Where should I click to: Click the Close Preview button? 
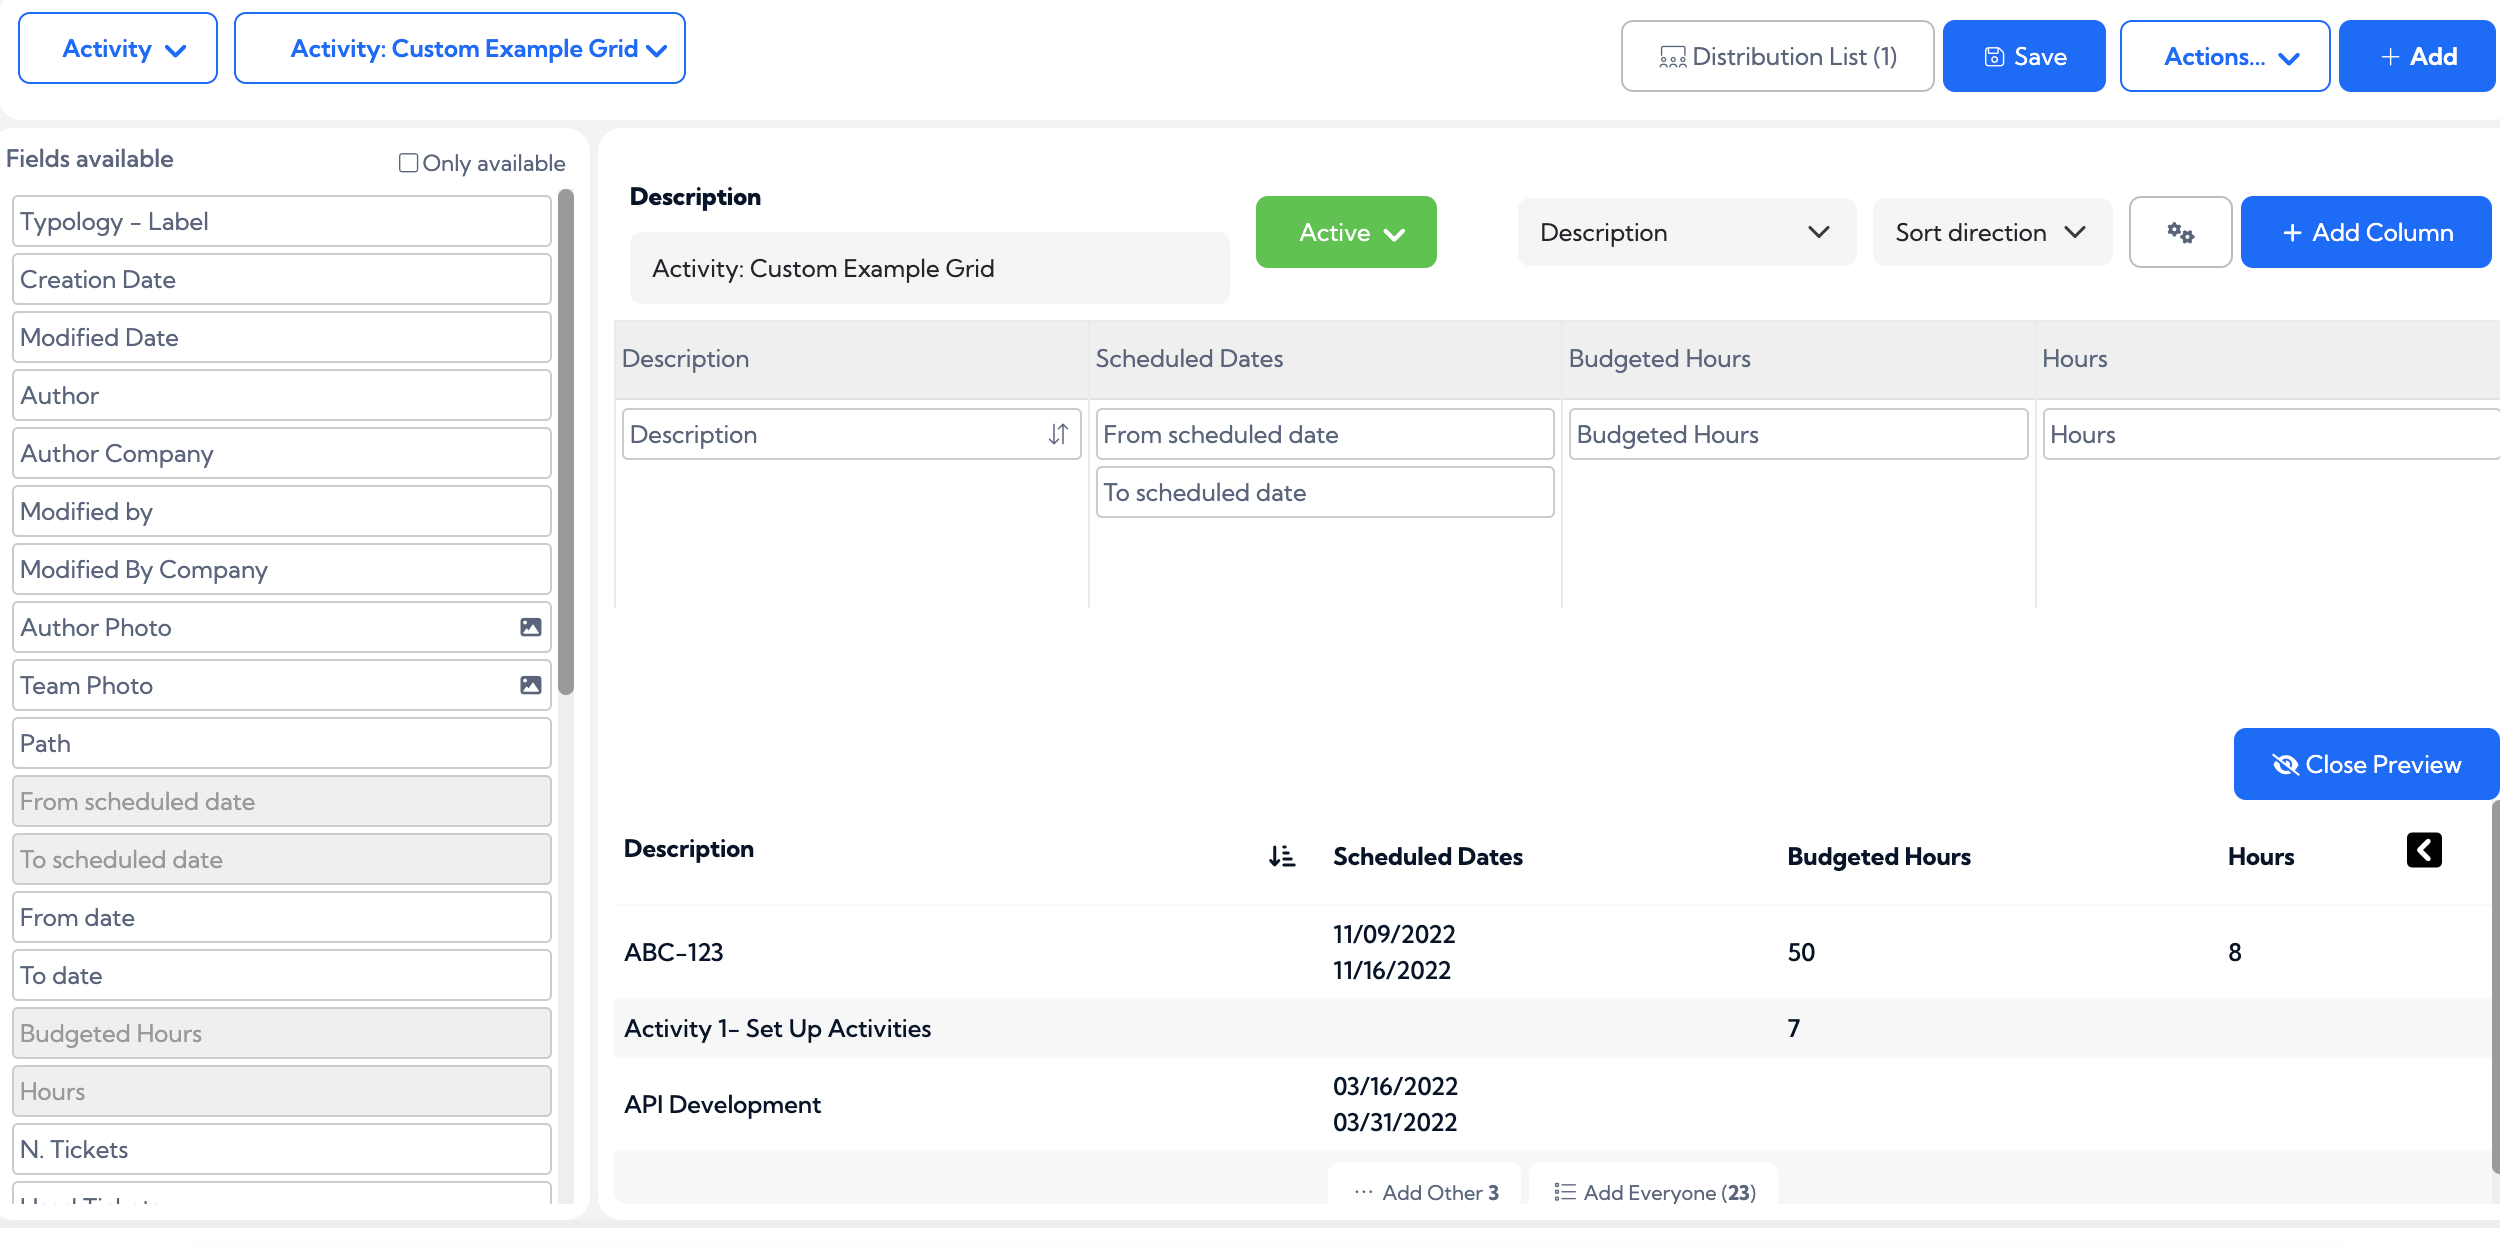(x=2366, y=764)
